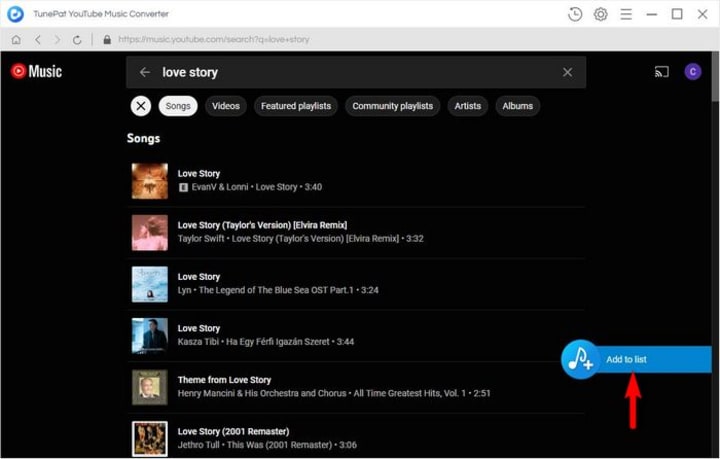Open the hamburger menu icon
Viewport: 720px width, 459px height.
(626, 14)
